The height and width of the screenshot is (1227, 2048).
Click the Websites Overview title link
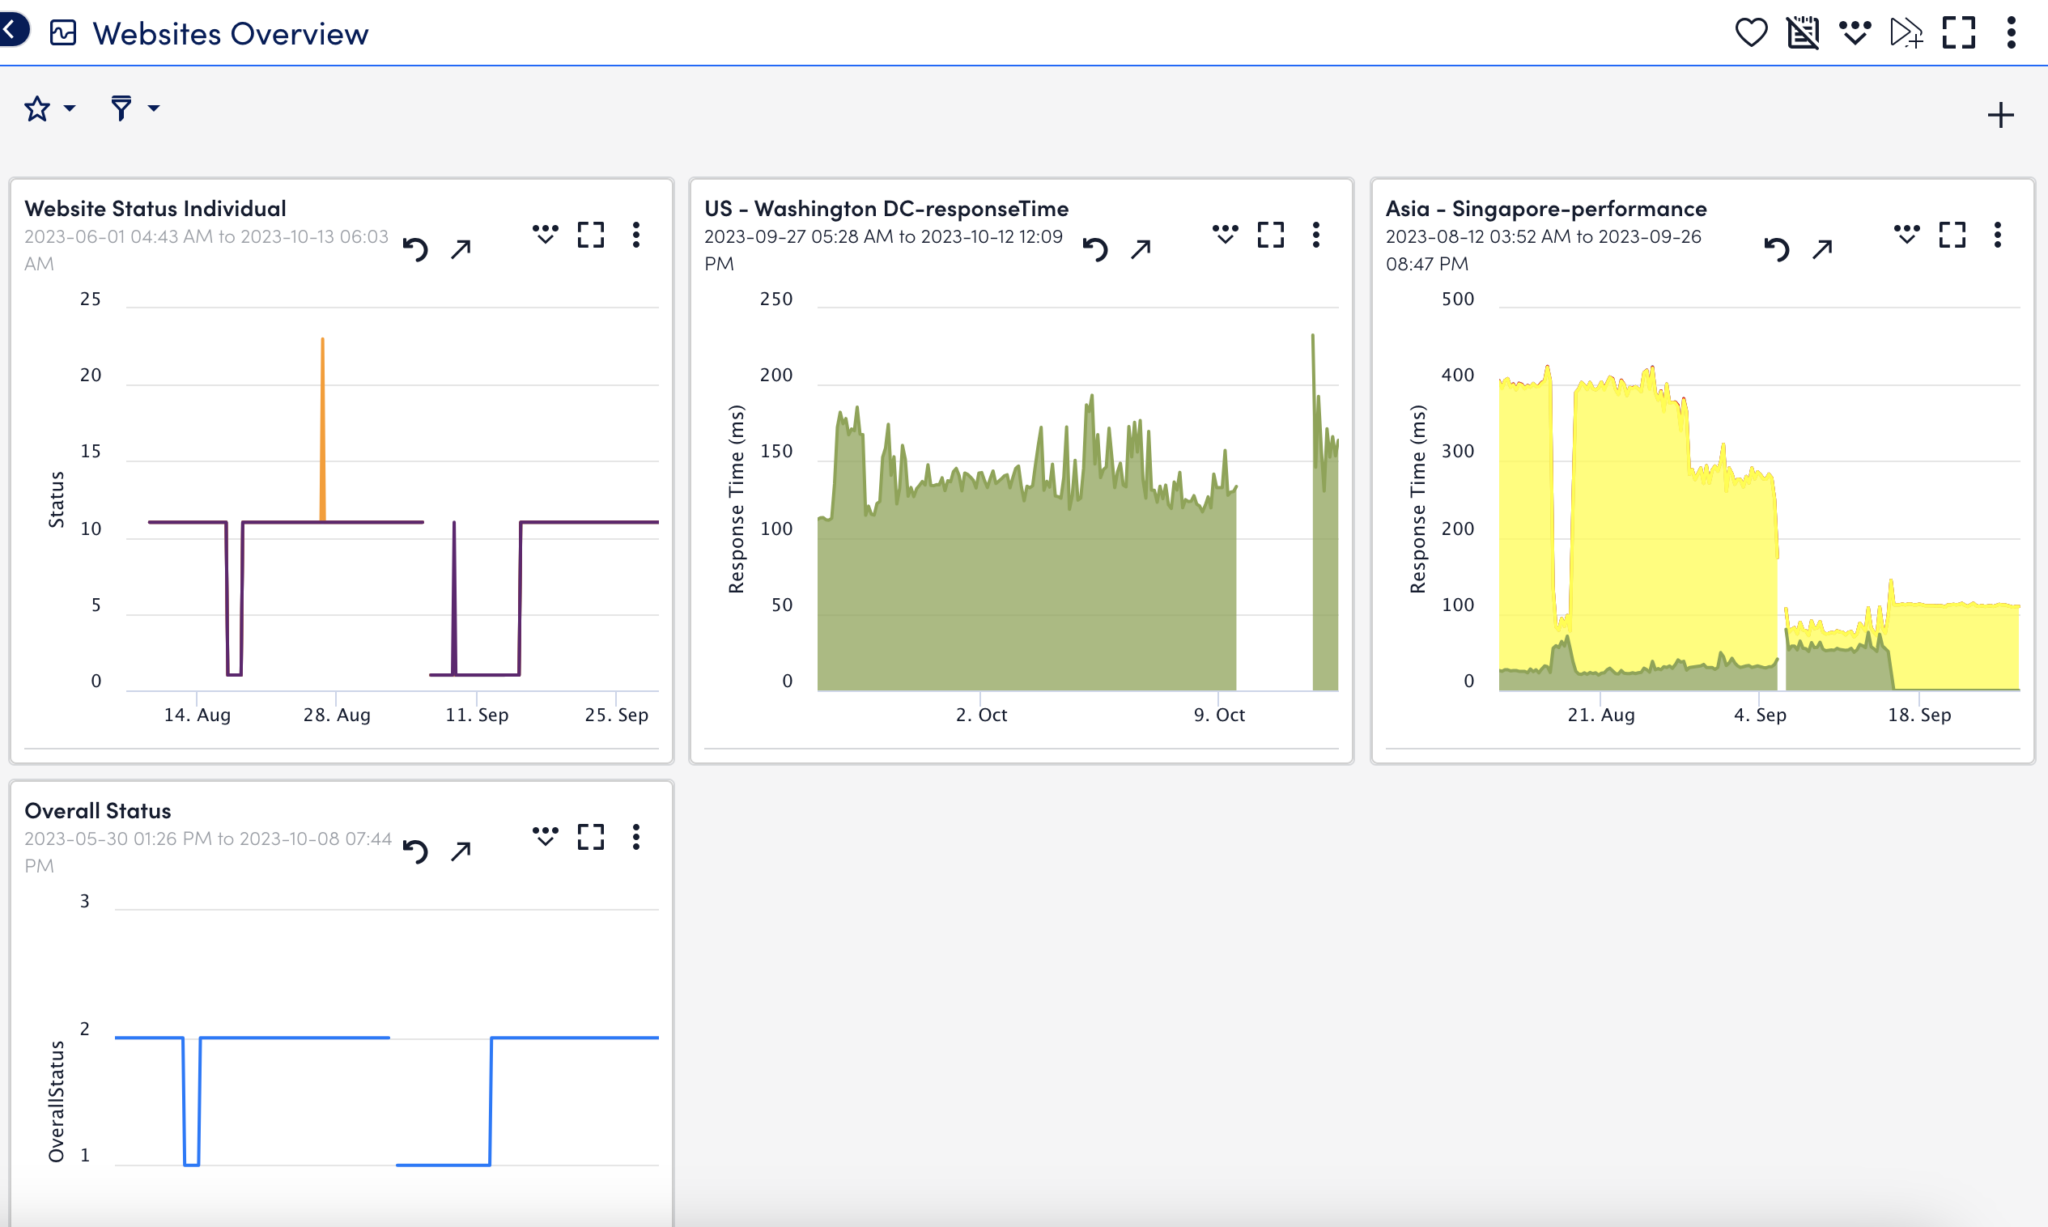coord(229,33)
